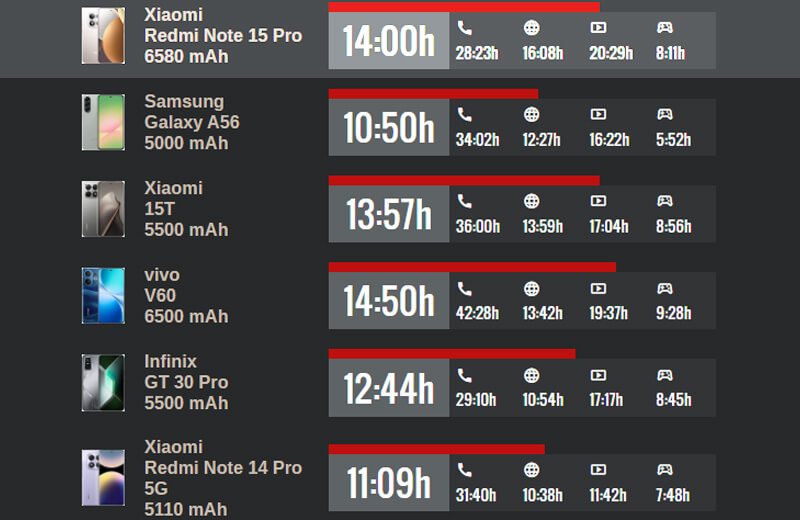The width and height of the screenshot is (800, 520).
Task: Open the Samsung Galaxy A56 phone thumbnail
Action: click(x=103, y=122)
